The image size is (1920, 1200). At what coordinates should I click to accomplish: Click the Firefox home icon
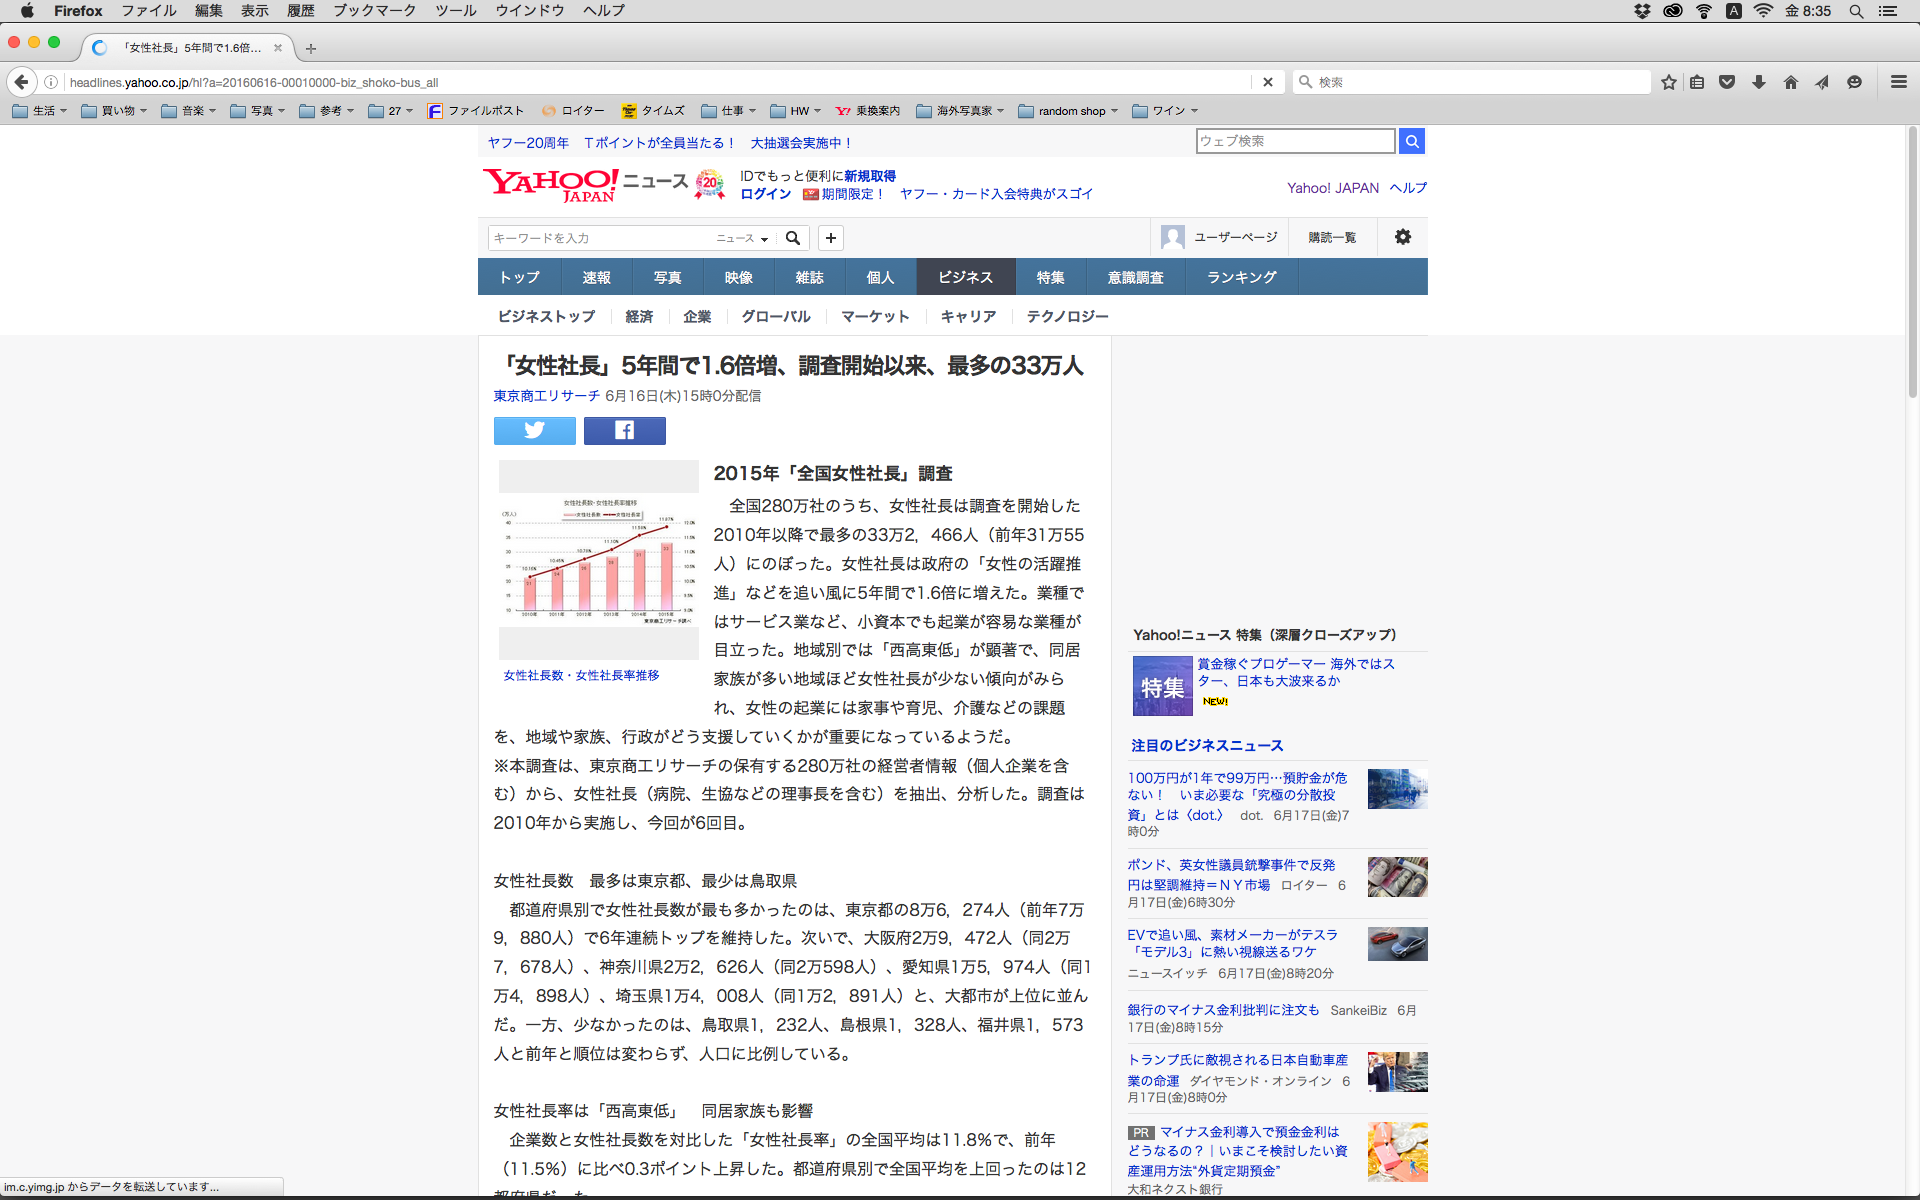(1790, 82)
